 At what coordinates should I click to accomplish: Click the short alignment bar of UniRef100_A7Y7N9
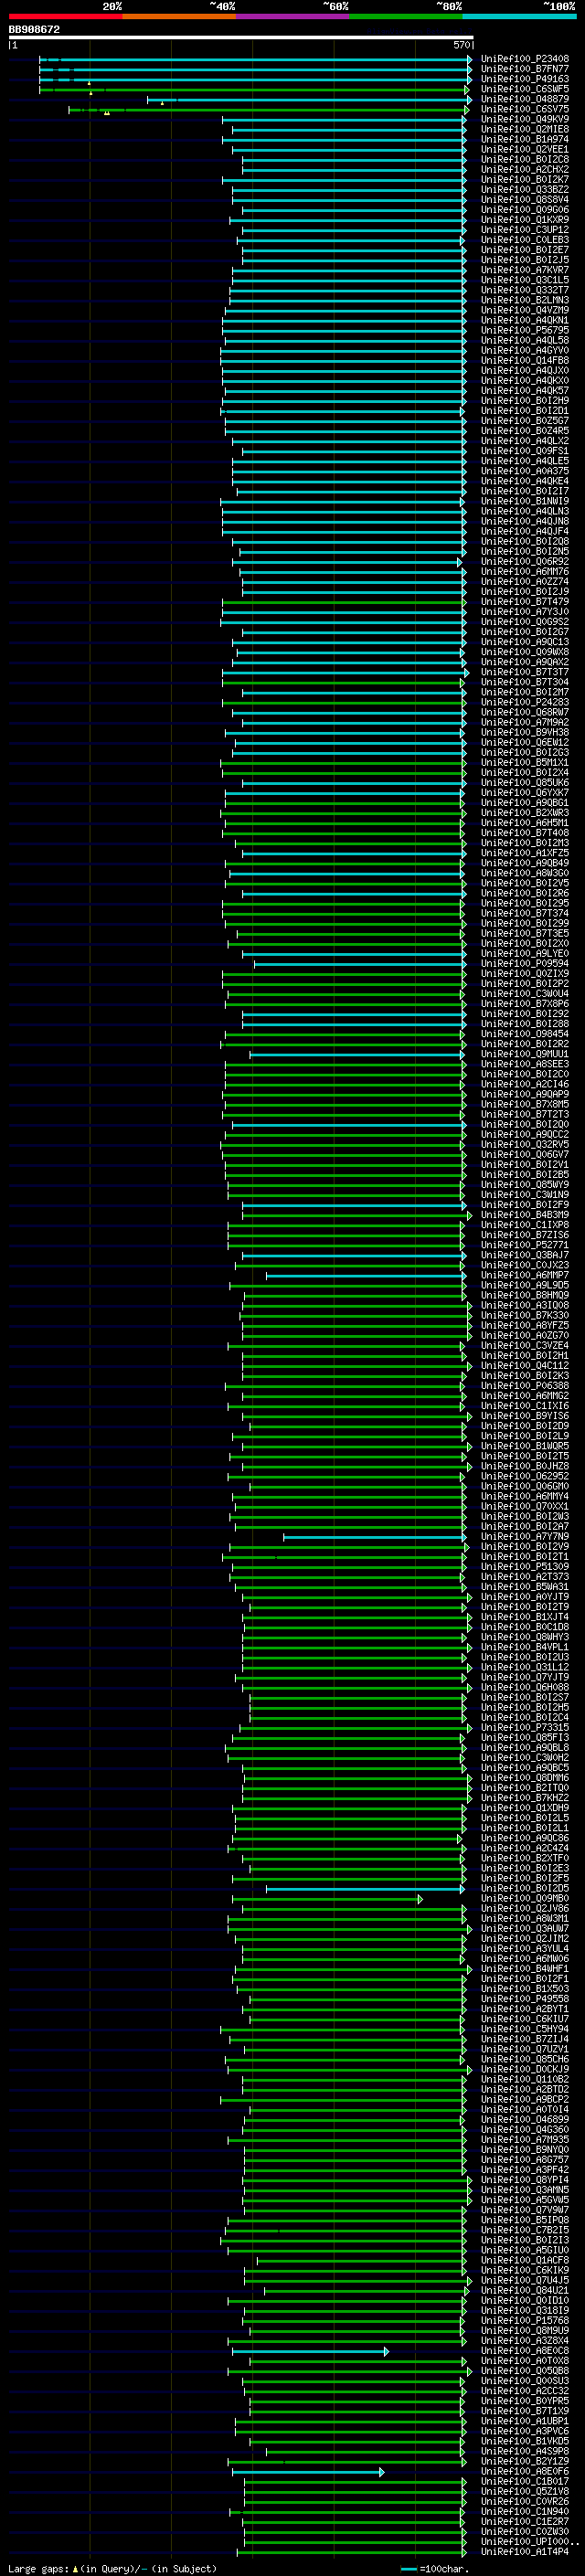coord(375,1536)
